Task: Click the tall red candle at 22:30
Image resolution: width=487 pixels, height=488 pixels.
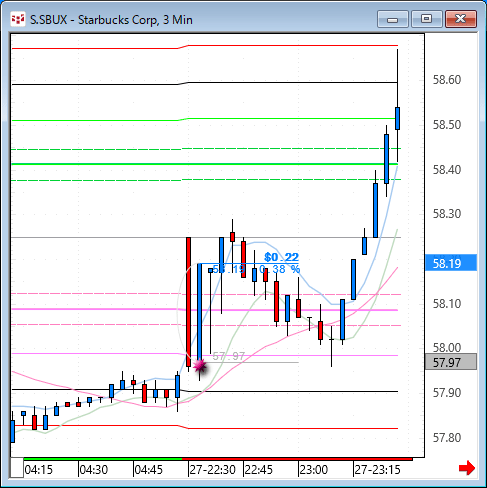Action: (x=189, y=302)
